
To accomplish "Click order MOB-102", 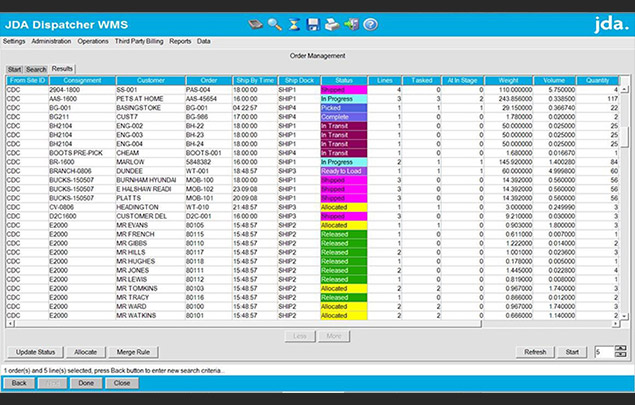I will (209, 189).
